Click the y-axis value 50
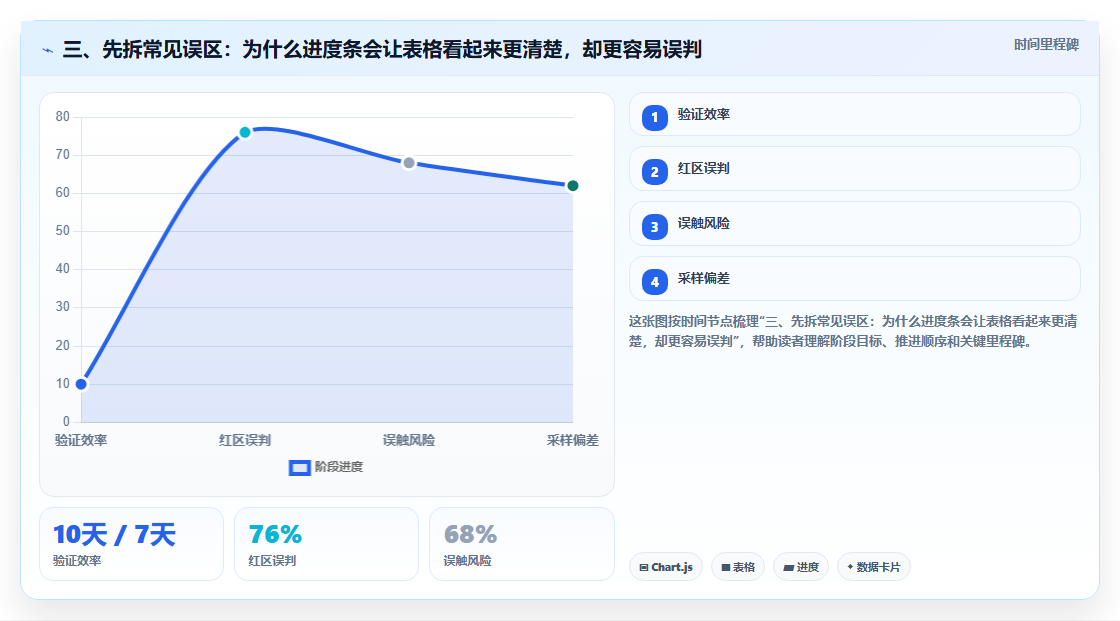 point(63,231)
